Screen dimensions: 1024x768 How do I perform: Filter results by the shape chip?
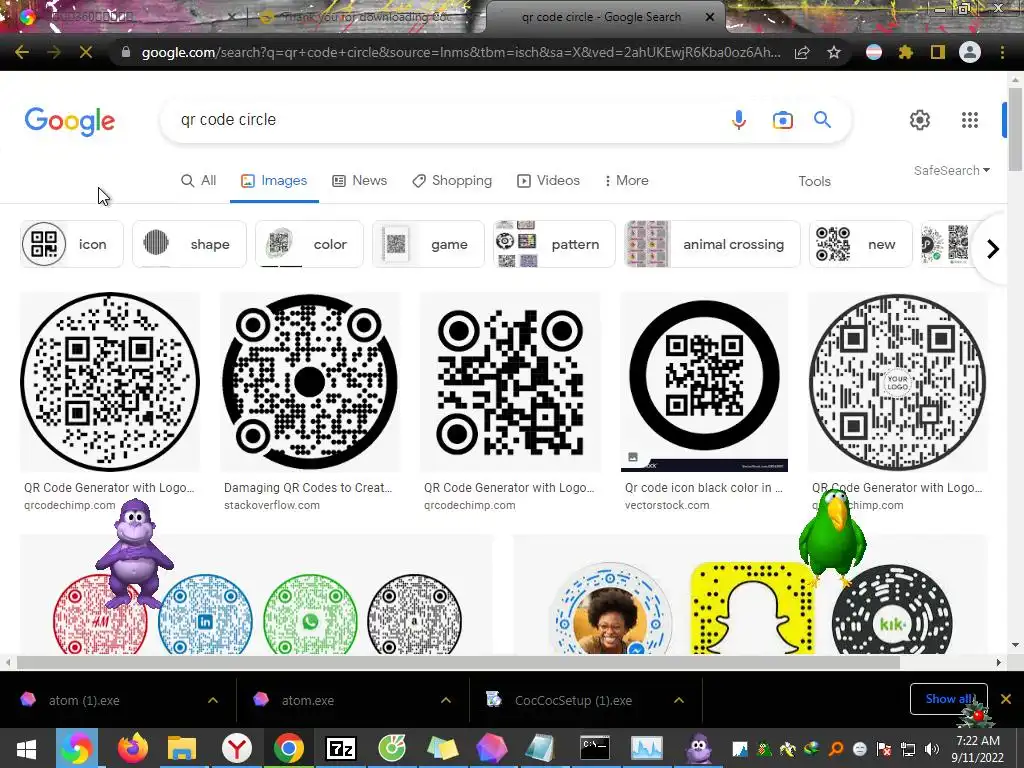[x=189, y=244]
